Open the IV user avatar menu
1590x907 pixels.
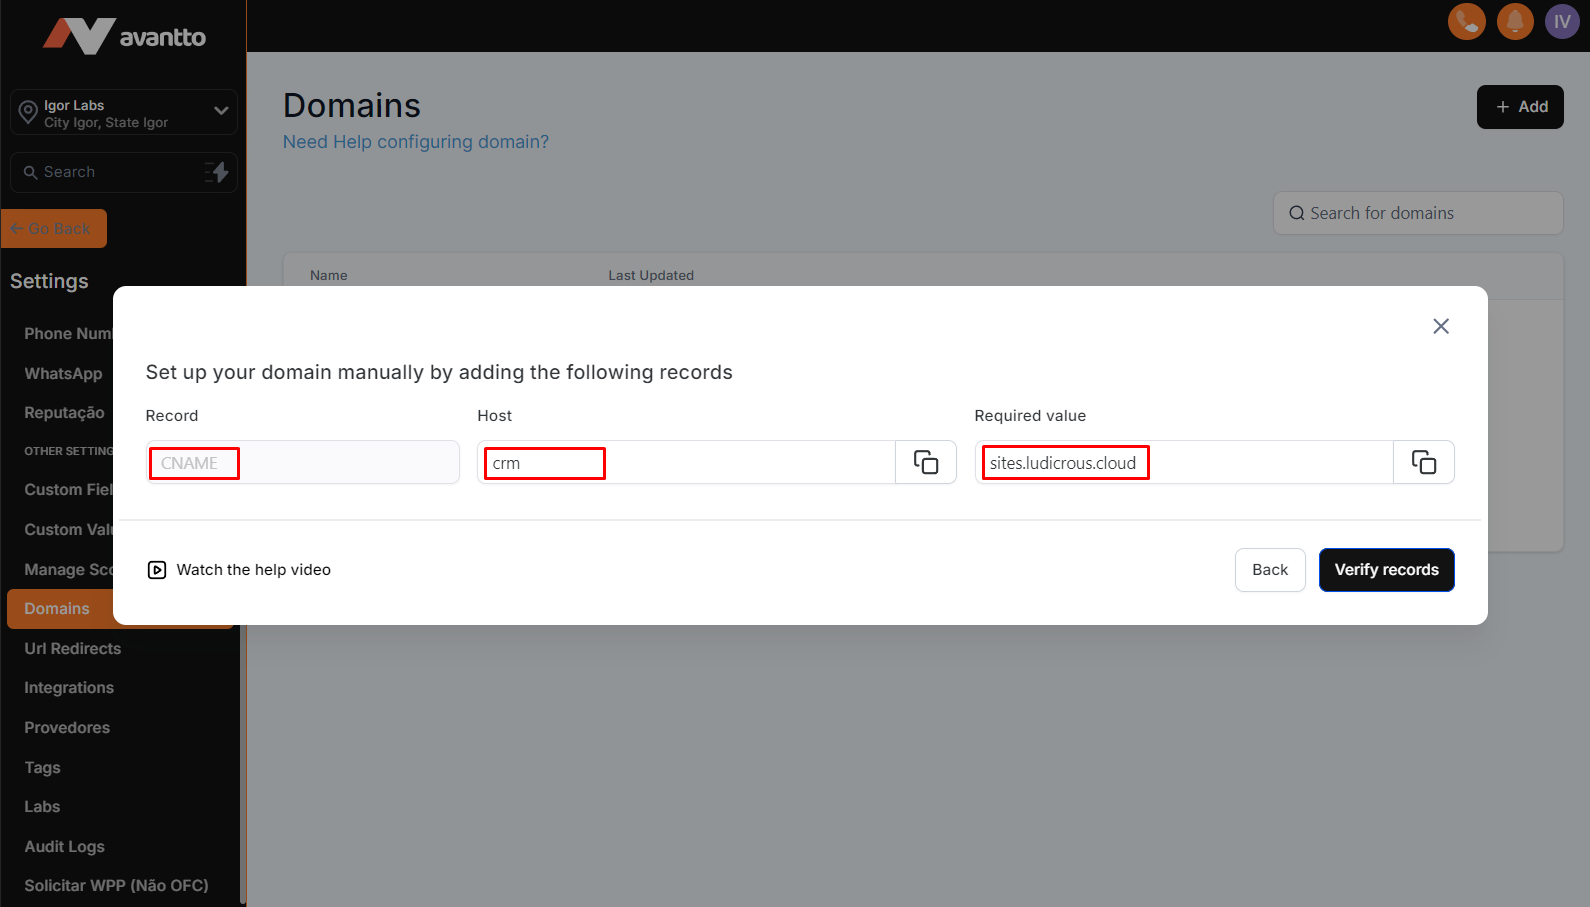[x=1561, y=21]
